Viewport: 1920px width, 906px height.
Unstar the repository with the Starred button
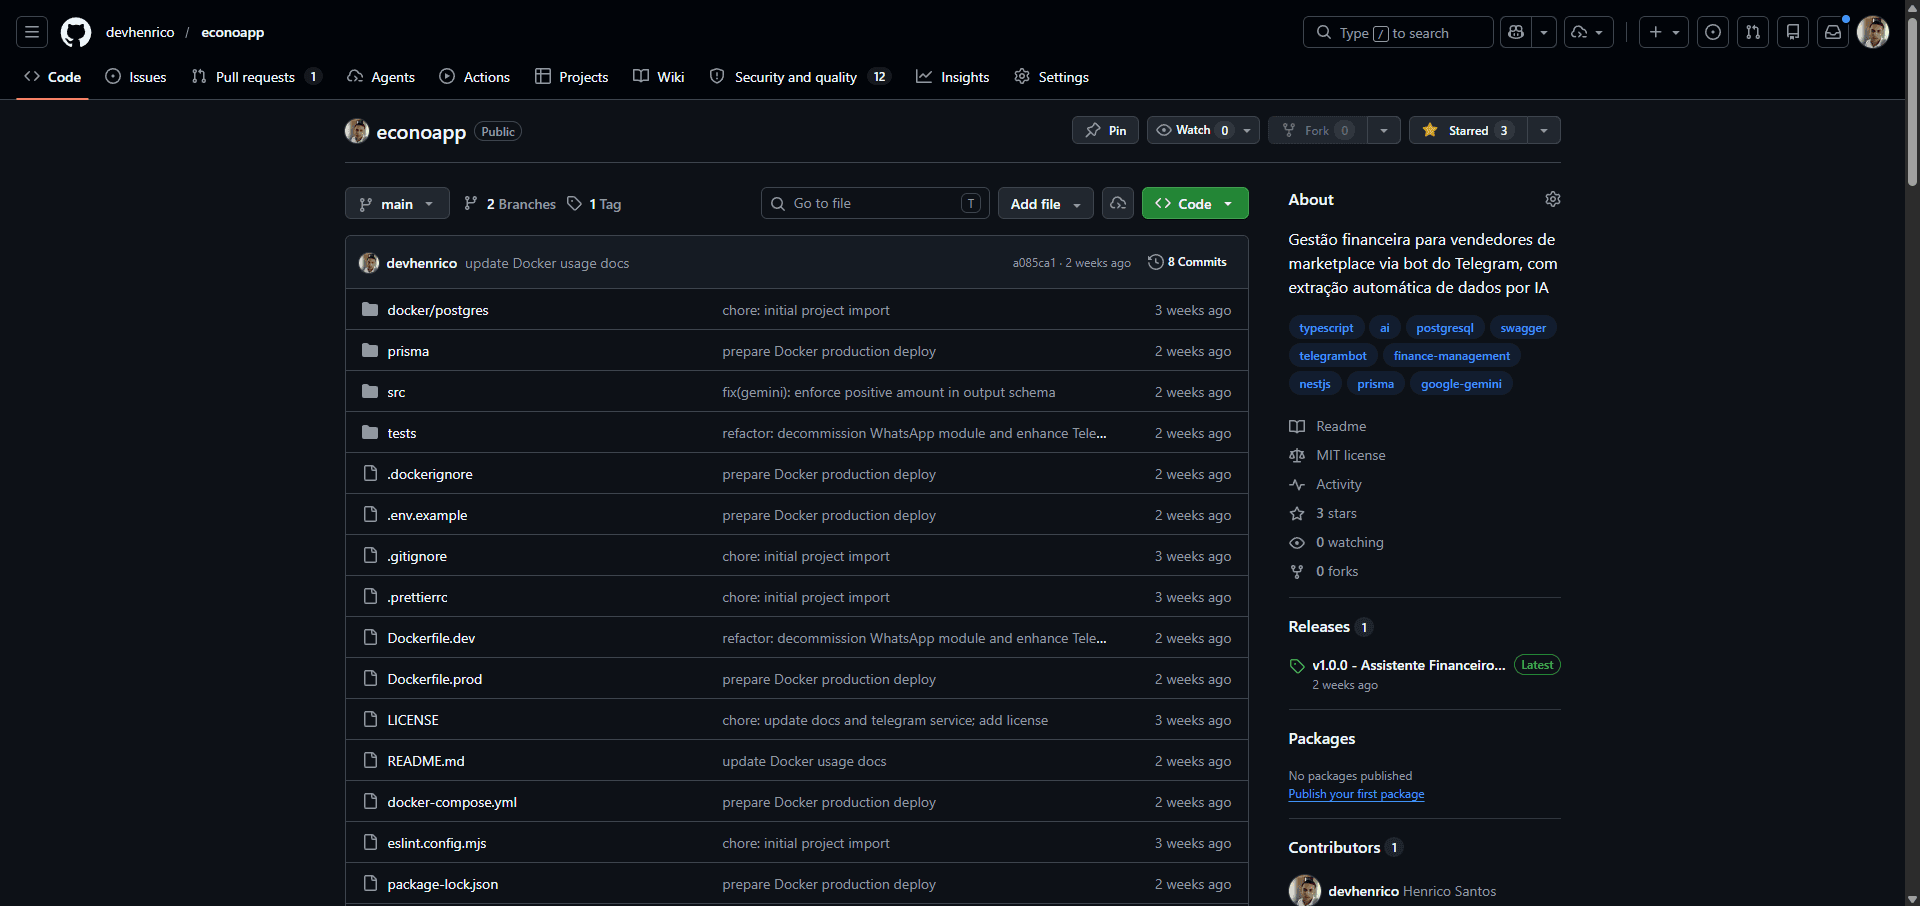[1468, 130]
